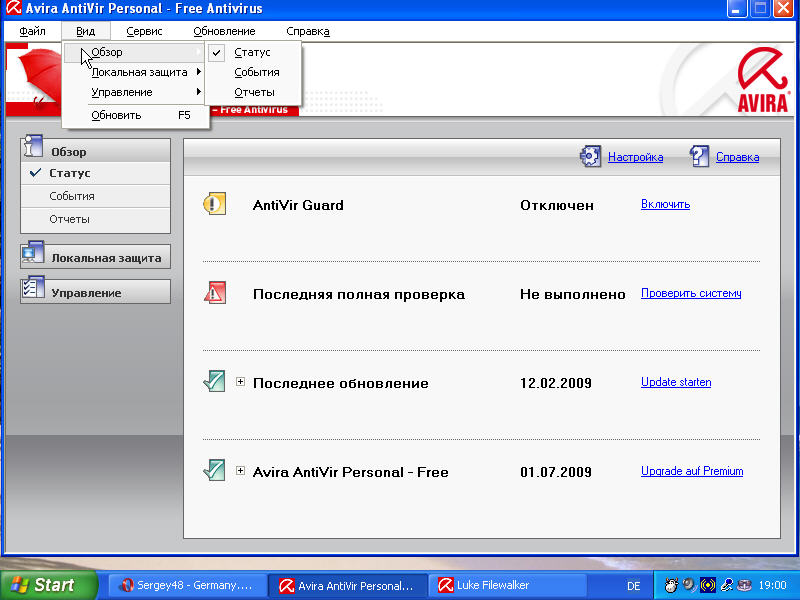Click green checkmark icon beside Последнее обновление
Image resolution: width=800 pixels, height=600 pixels.
coord(214,381)
